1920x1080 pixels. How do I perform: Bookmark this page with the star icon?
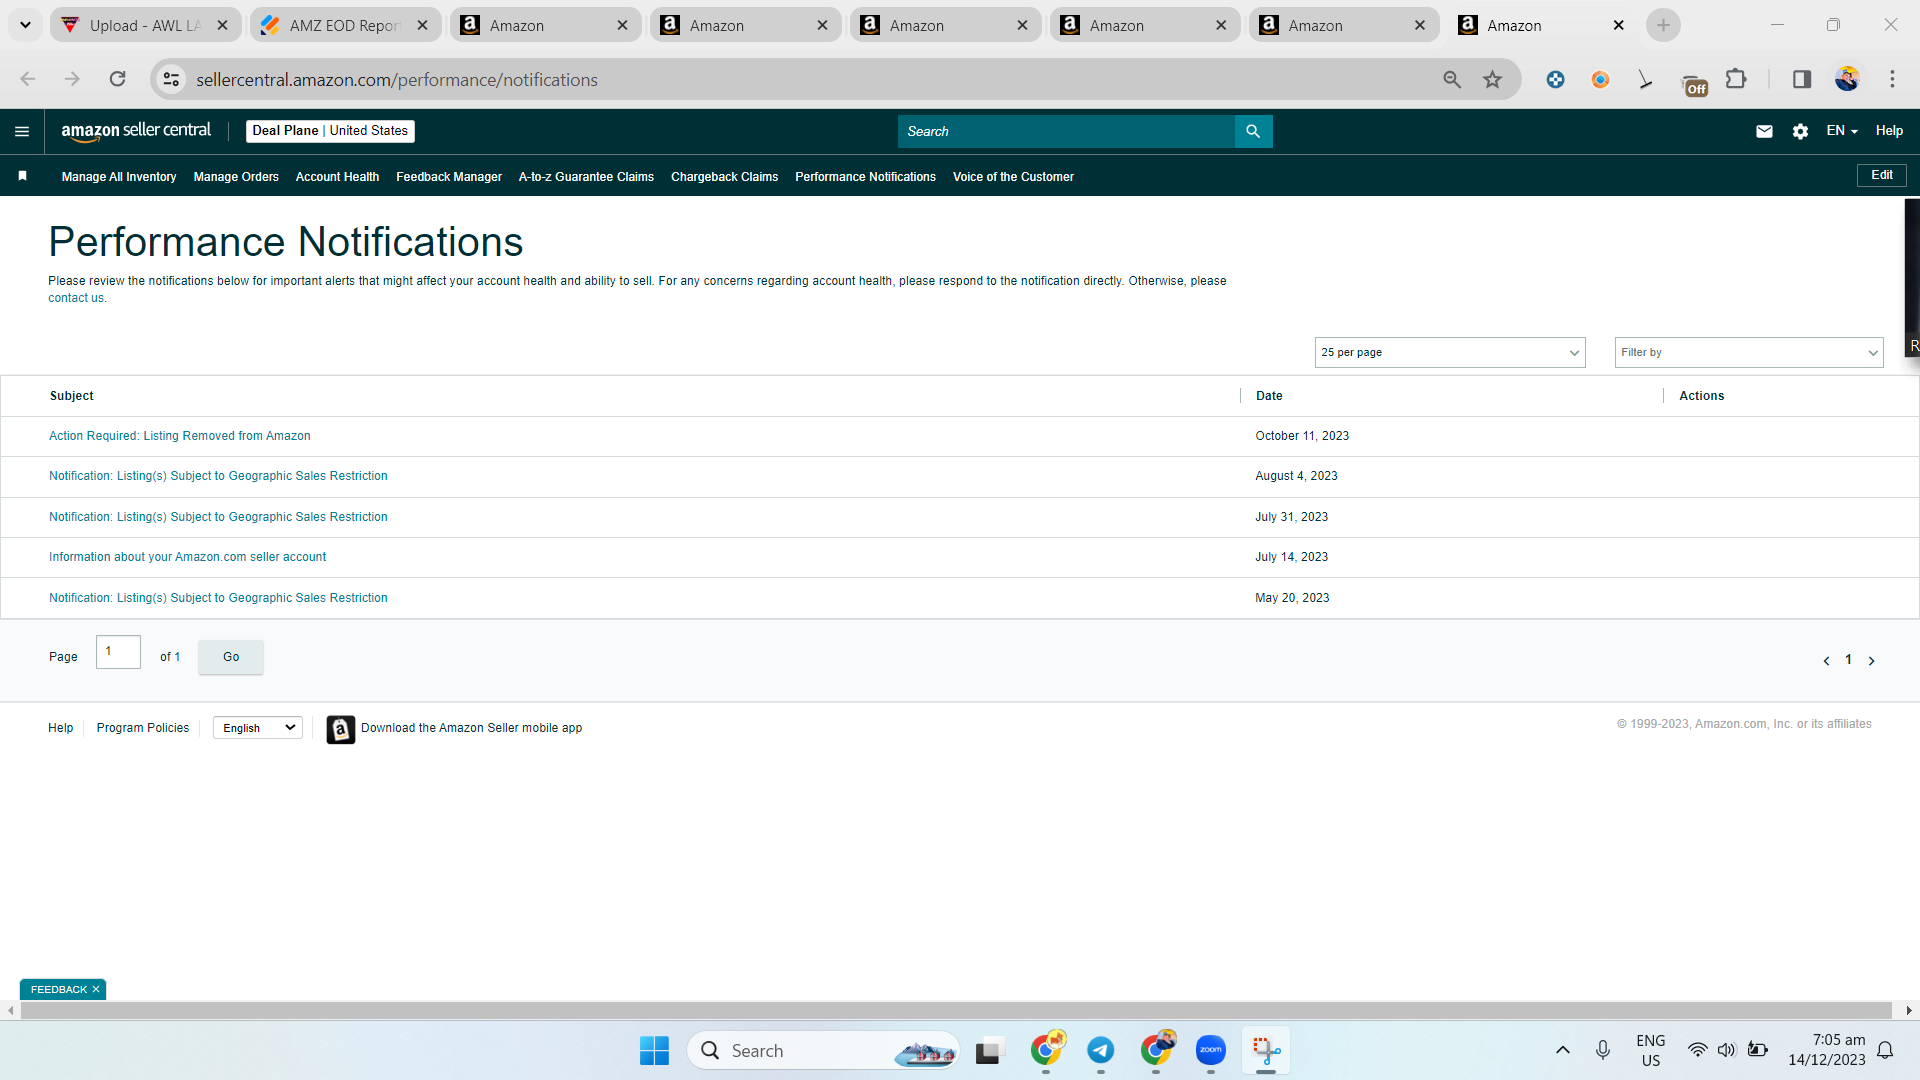(1492, 79)
